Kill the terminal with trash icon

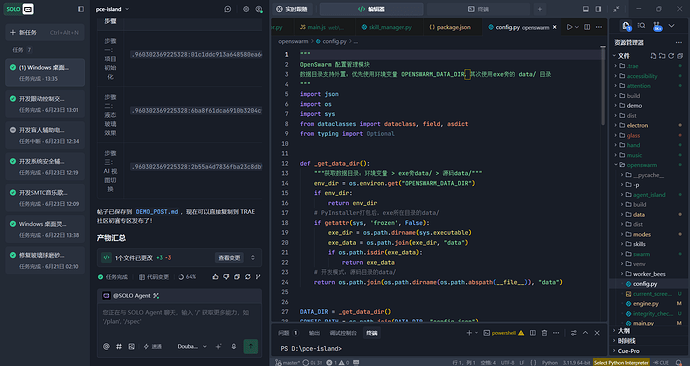544,333
